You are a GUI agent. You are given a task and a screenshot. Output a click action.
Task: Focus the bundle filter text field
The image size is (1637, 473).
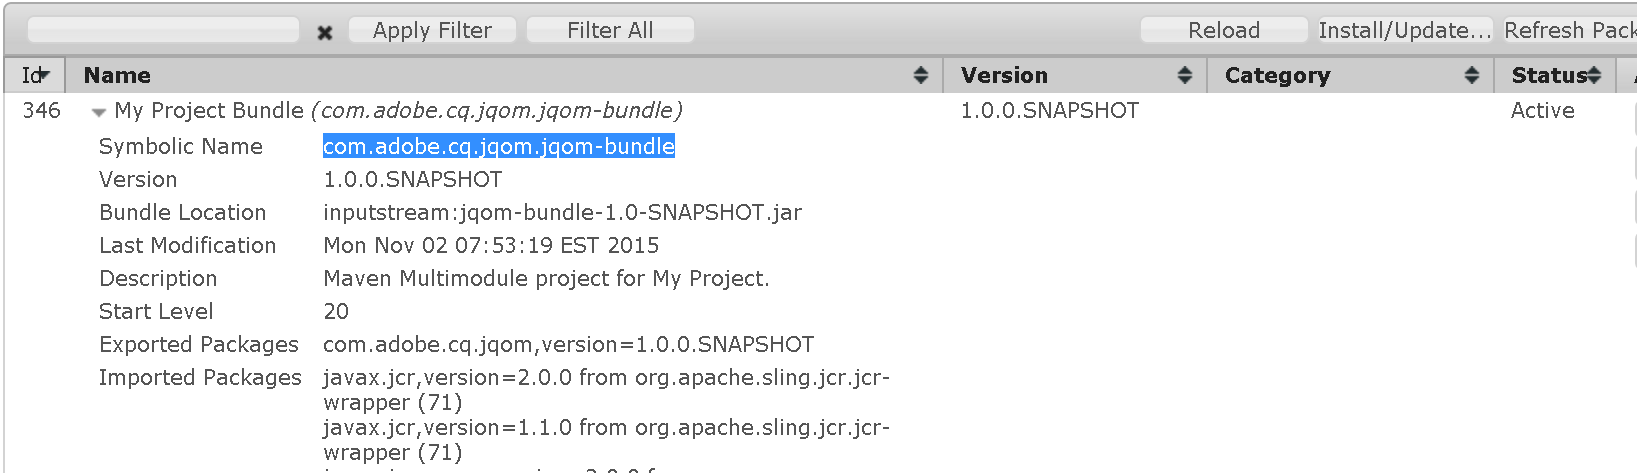click(163, 31)
